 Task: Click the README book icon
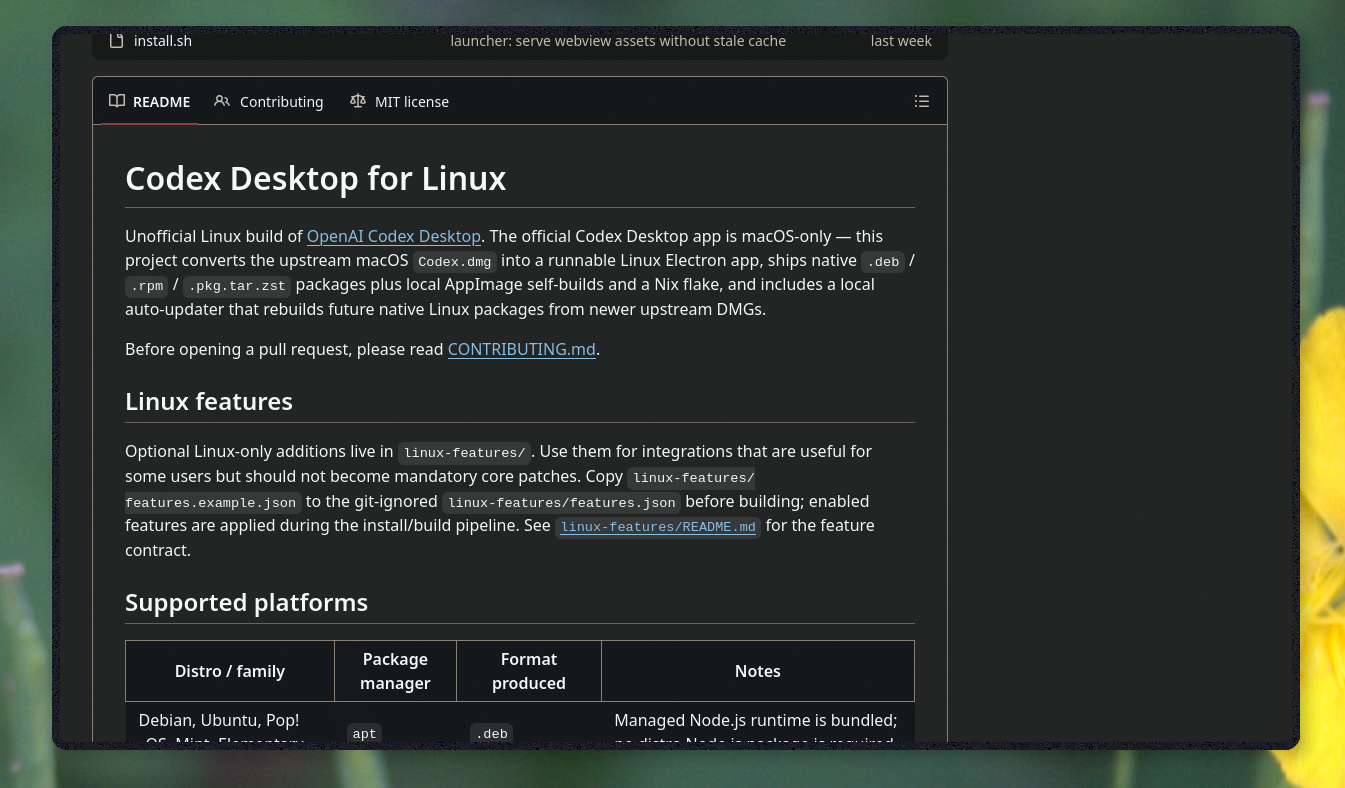117,101
